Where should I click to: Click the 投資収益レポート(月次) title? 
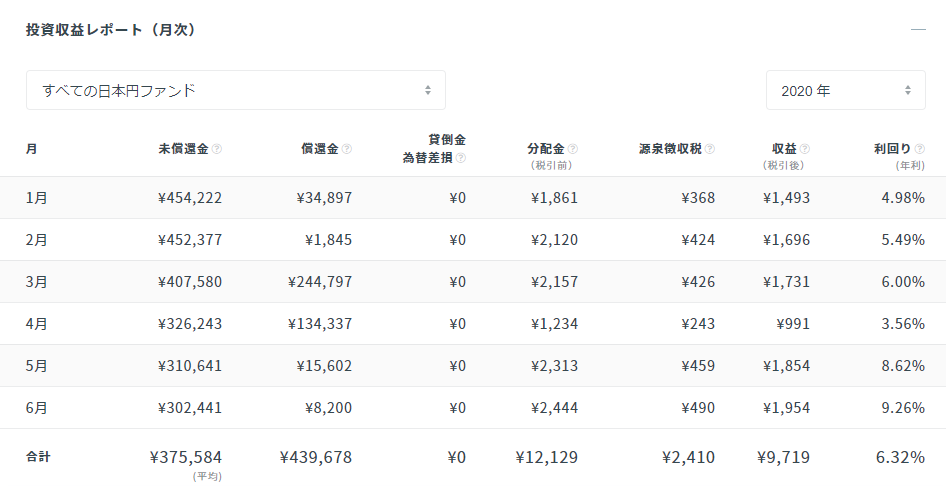pos(111,30)
